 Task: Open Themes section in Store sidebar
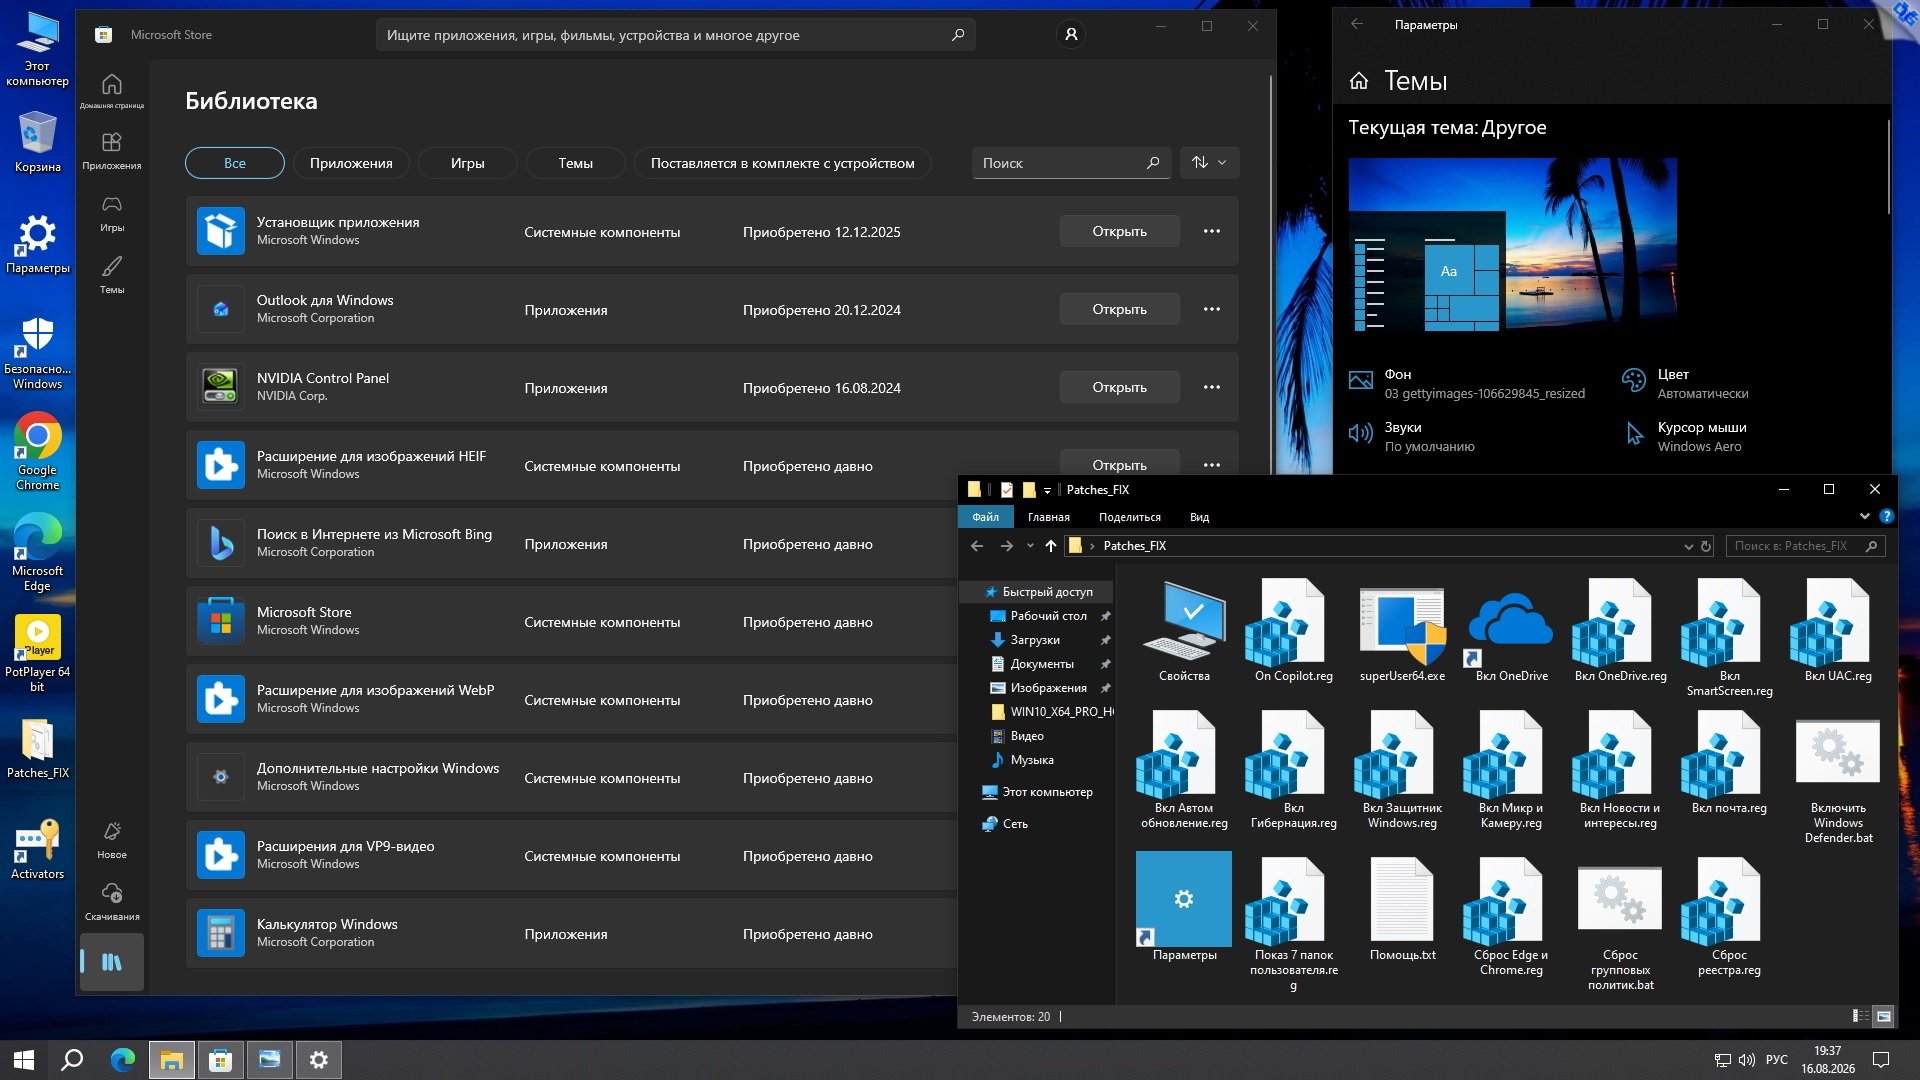112,274
